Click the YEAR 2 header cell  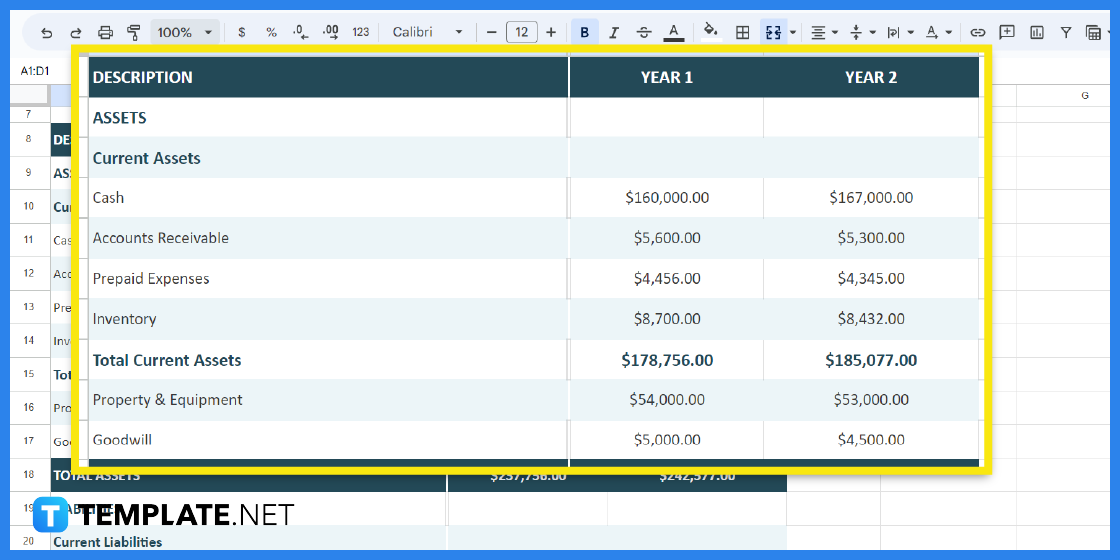click(871, 77)
